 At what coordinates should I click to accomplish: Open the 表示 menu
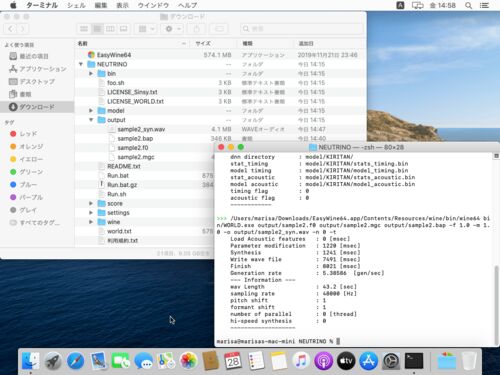pos(122,5)
